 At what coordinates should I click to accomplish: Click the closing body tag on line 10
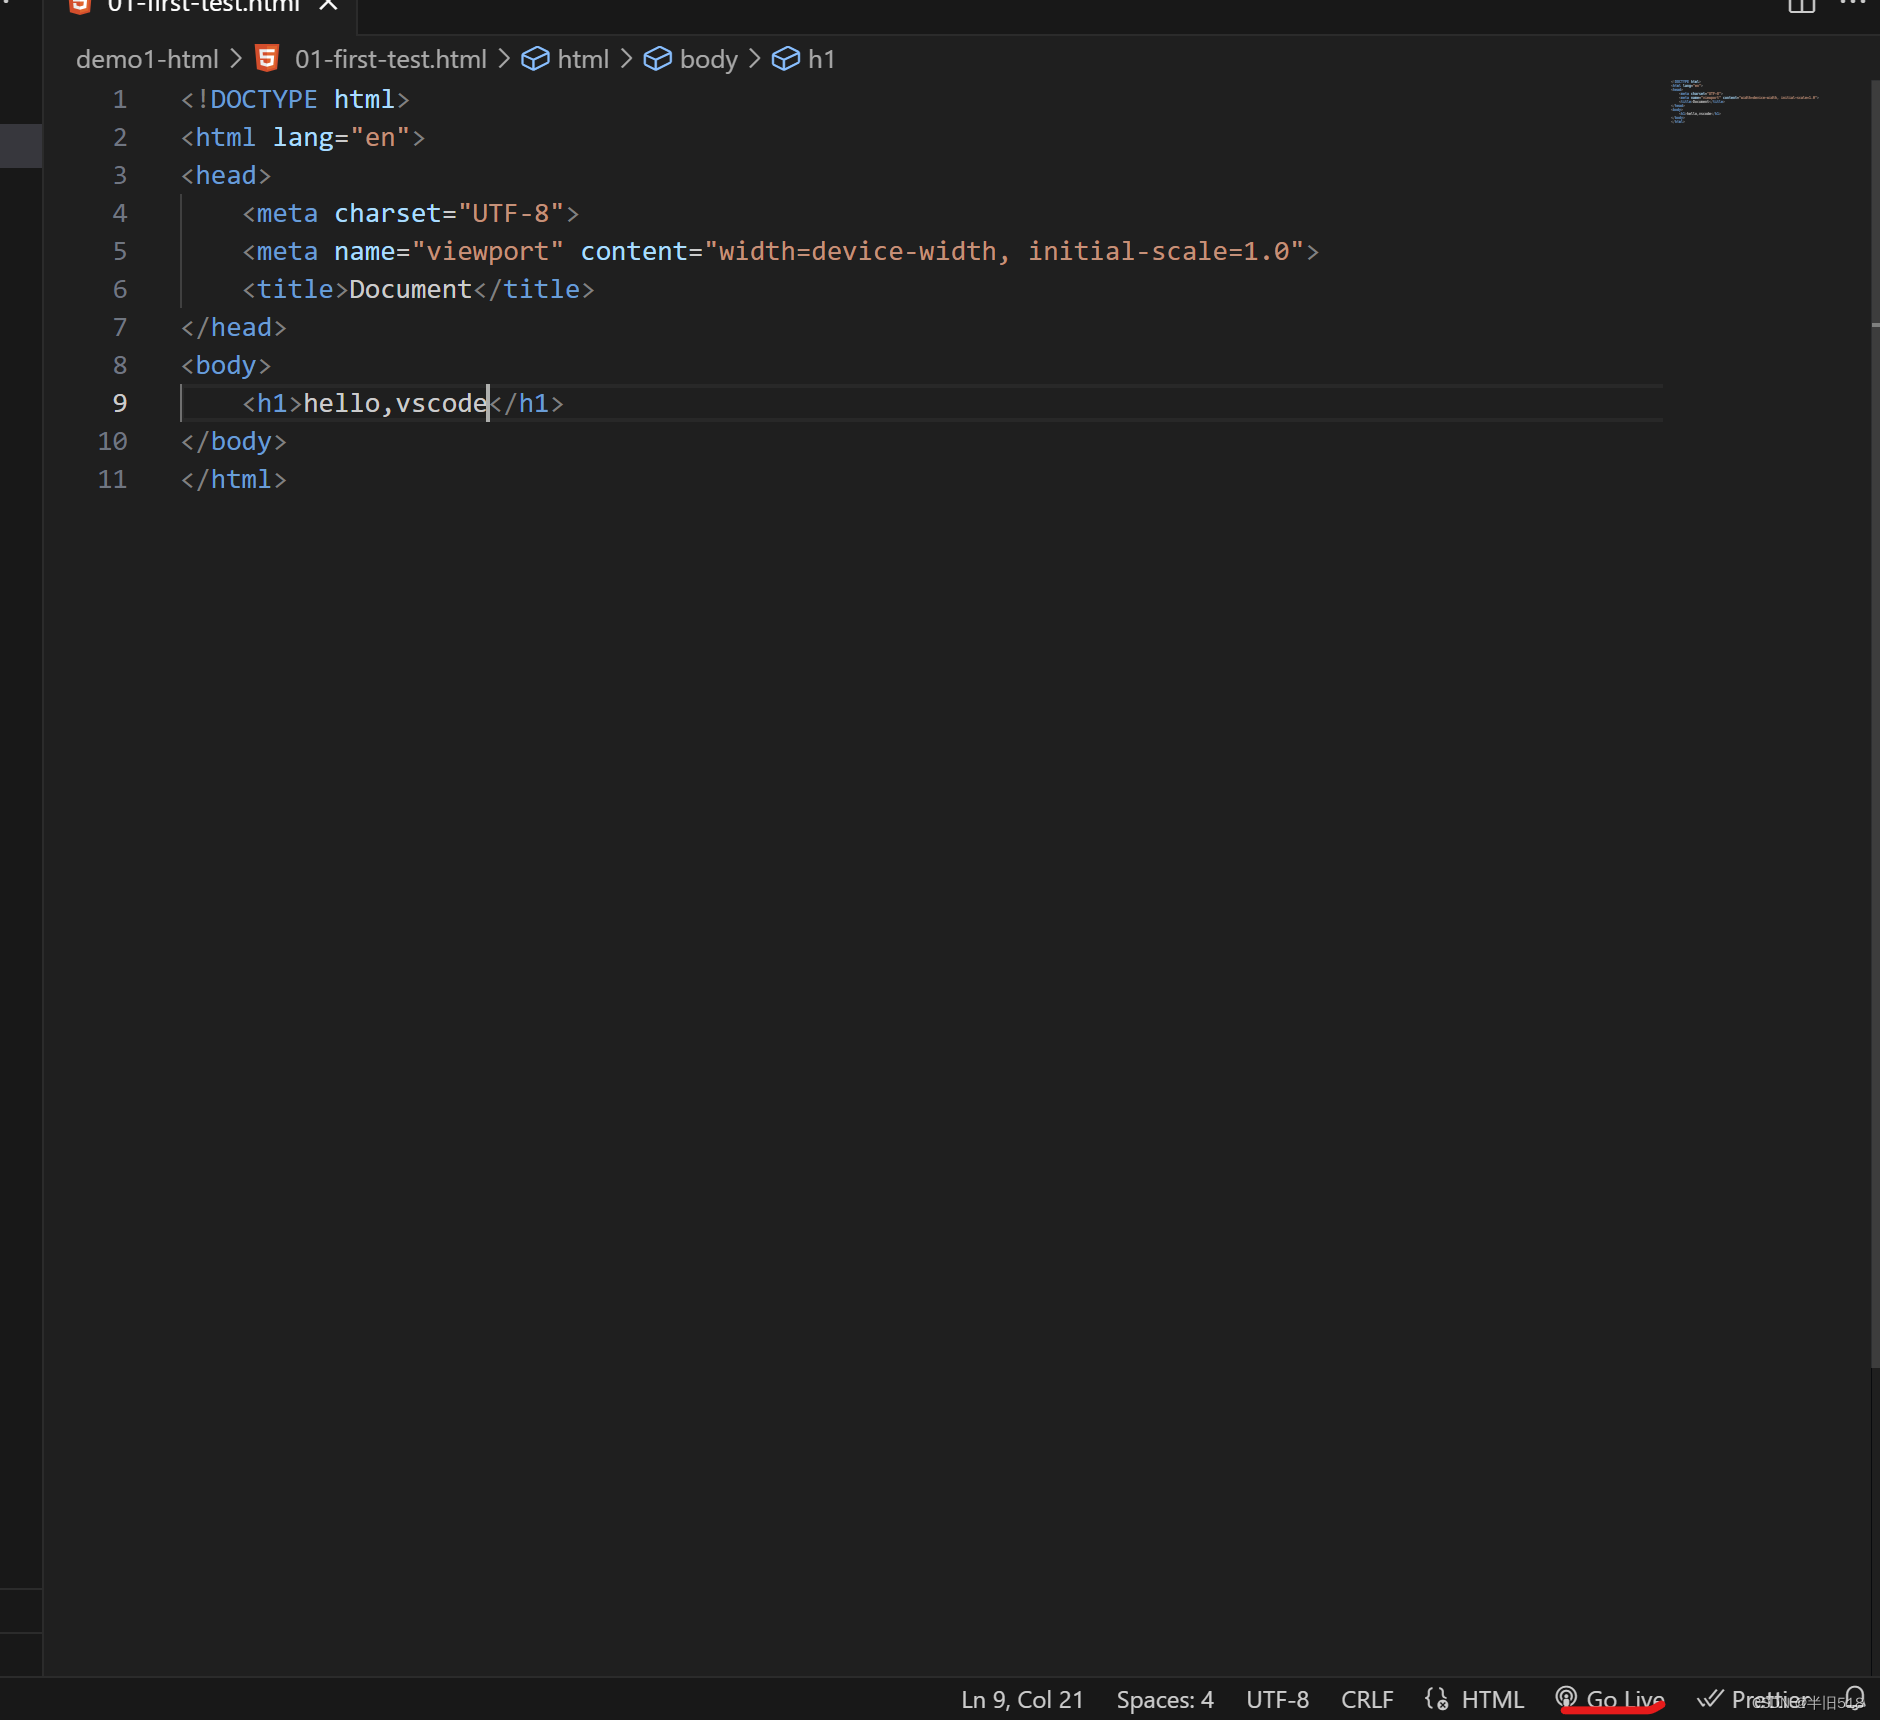point(234,441)
